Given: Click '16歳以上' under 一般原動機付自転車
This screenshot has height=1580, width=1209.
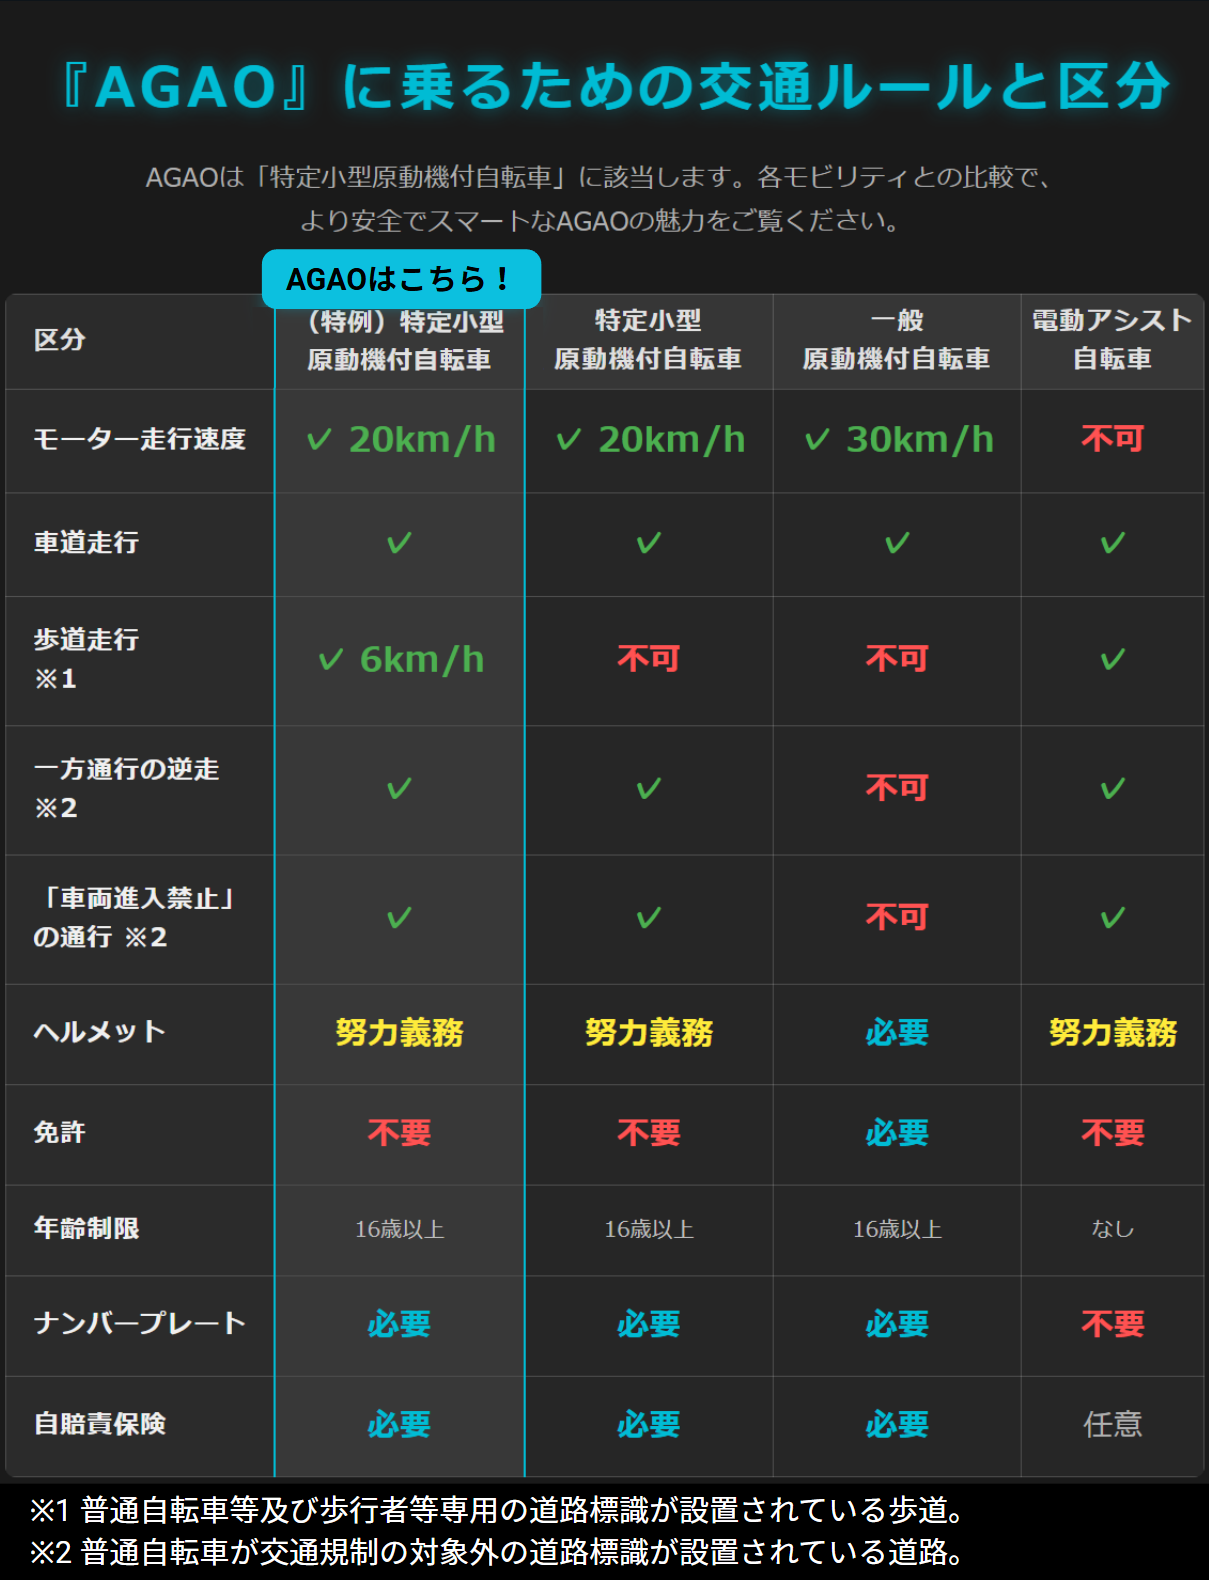Looking at the screenshot, I should click(897, 1229).
